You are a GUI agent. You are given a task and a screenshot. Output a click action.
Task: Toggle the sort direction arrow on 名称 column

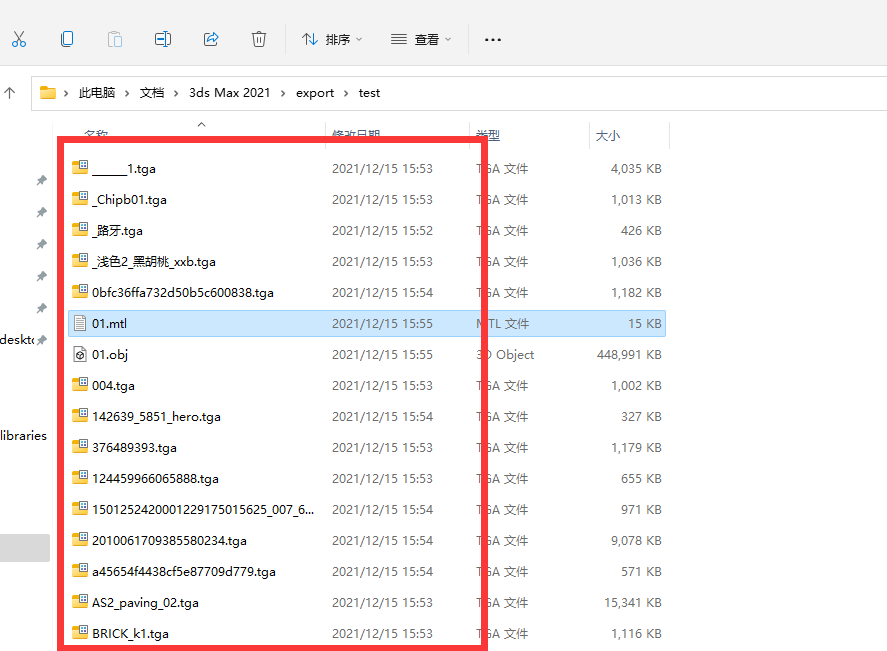[x=201, y=124]
